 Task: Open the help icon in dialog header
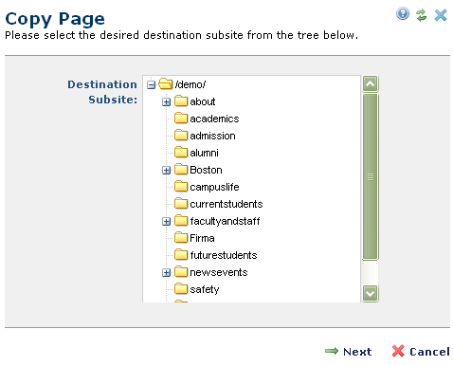tap(402, 14)
